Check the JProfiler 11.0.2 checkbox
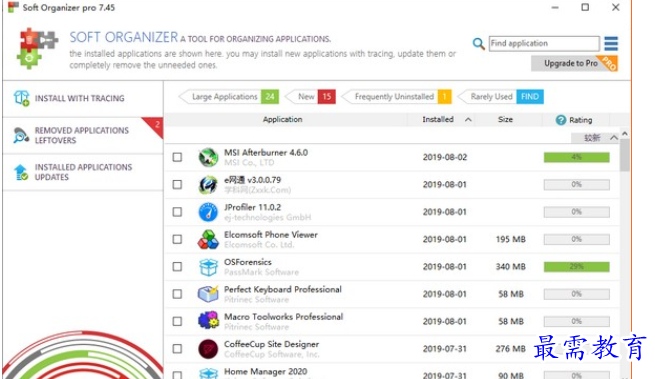655x379 pixels. tap(177, 212)
